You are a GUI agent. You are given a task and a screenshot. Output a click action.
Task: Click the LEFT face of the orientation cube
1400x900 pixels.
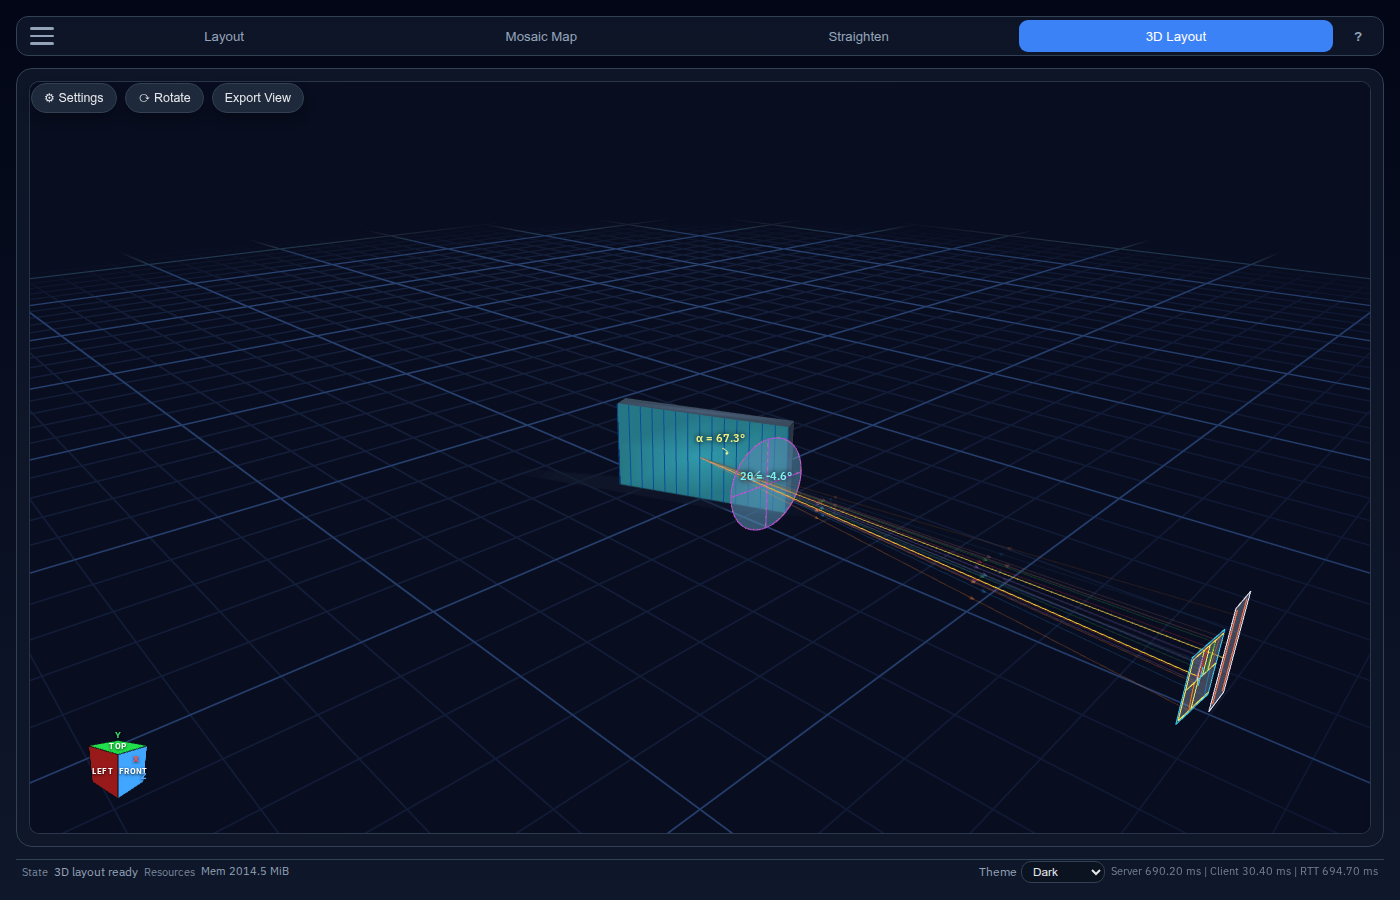tap(103, 771)
